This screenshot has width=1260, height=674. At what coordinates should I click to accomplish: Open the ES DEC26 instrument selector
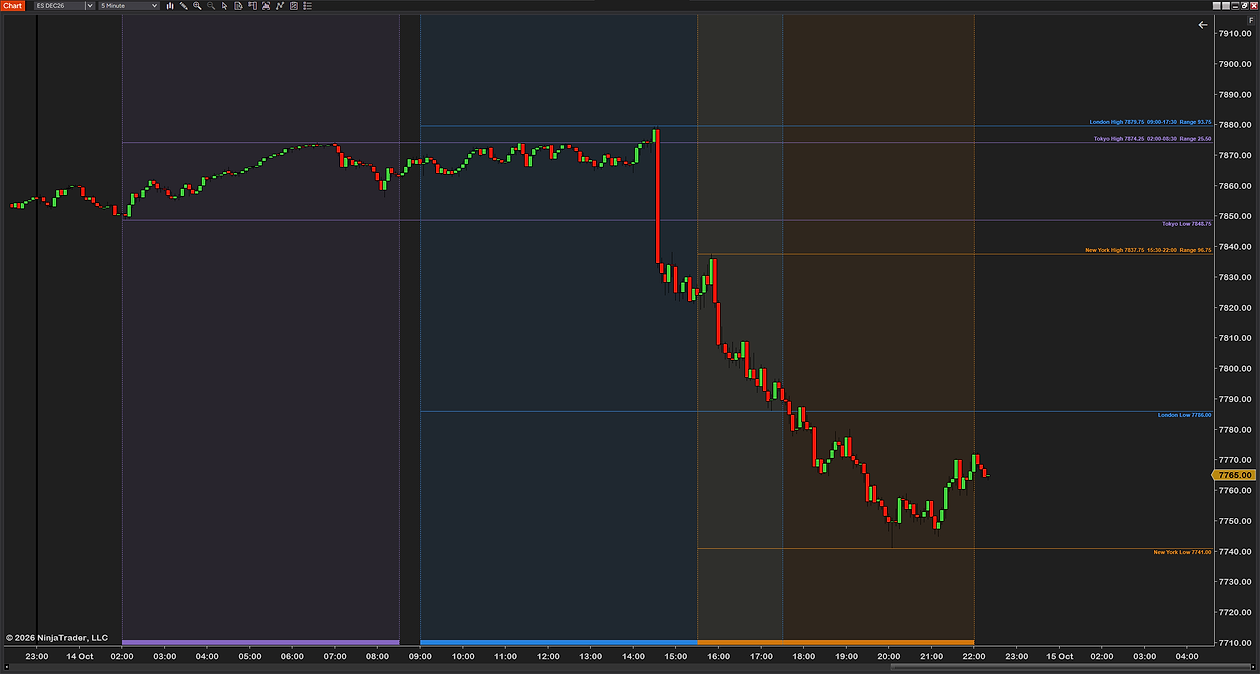(x=58, y=6)
